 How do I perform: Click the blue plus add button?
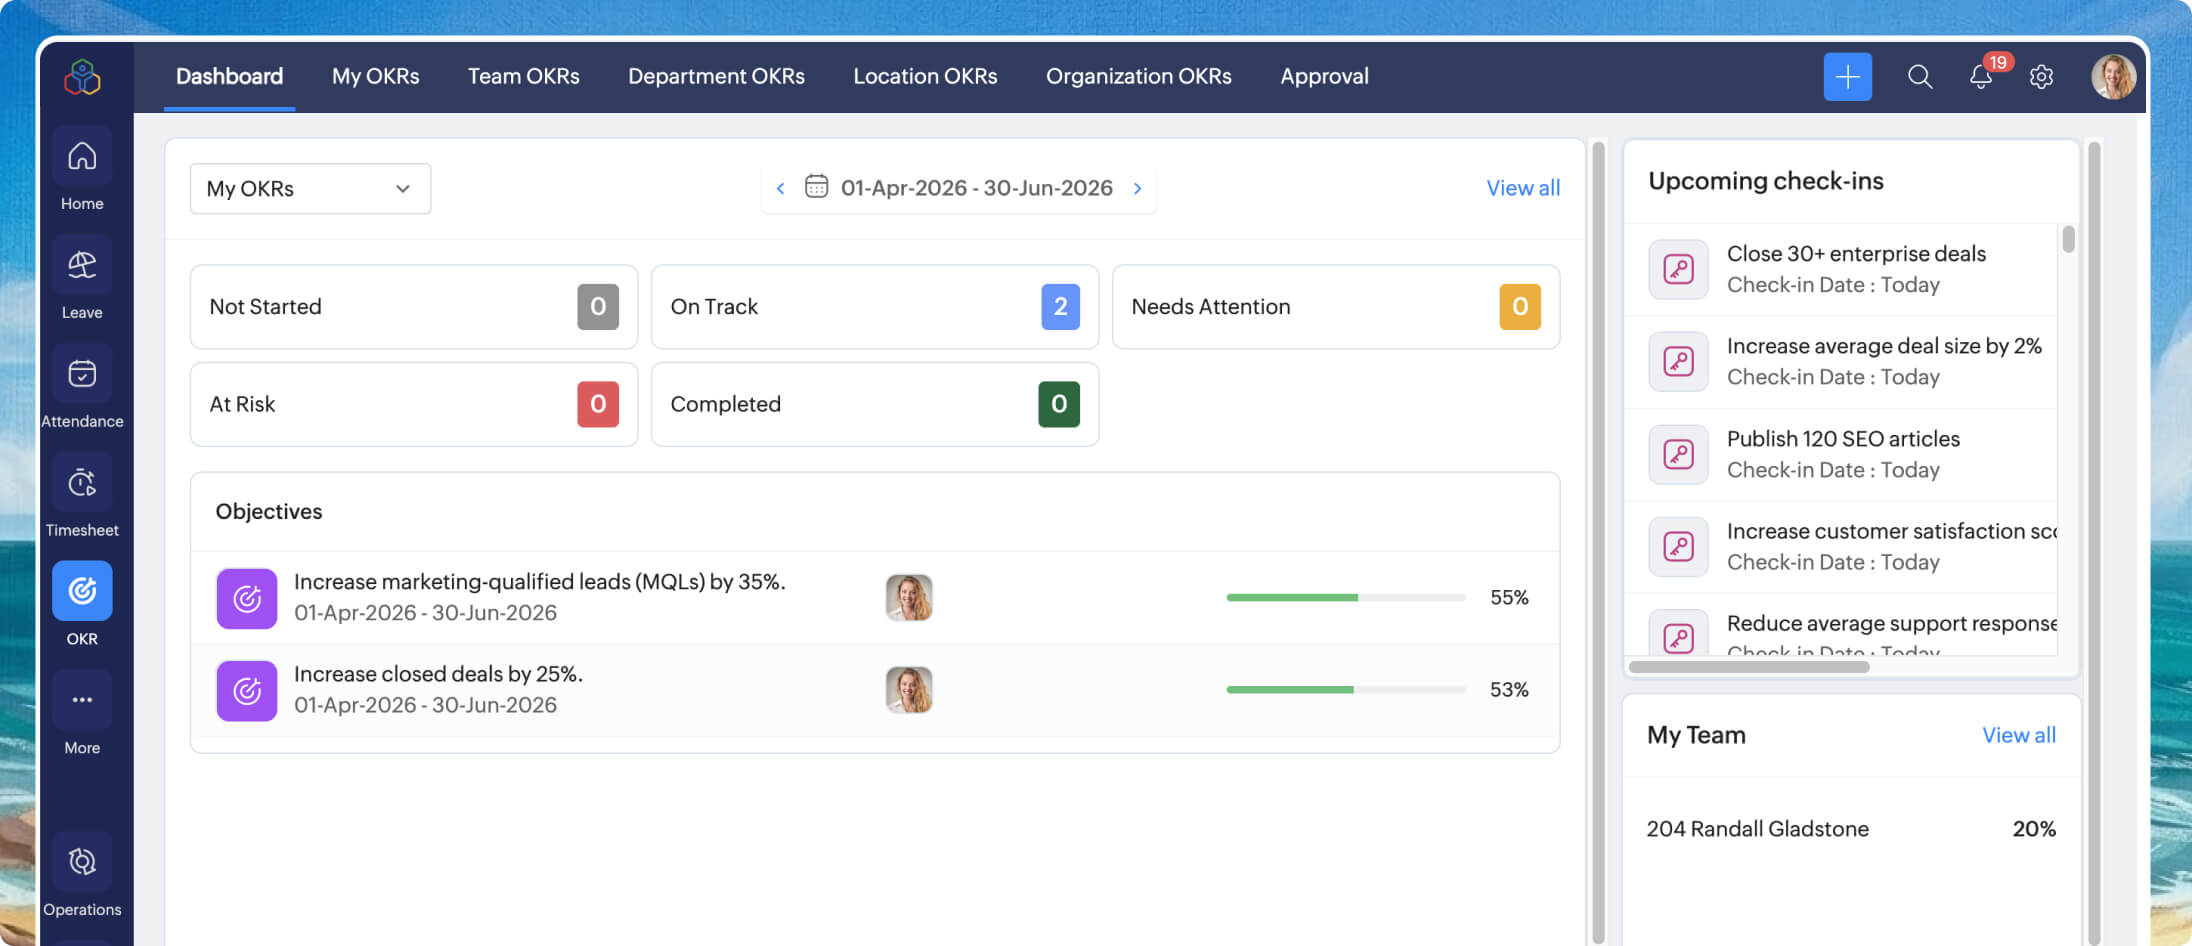[x=1847, y=77]
